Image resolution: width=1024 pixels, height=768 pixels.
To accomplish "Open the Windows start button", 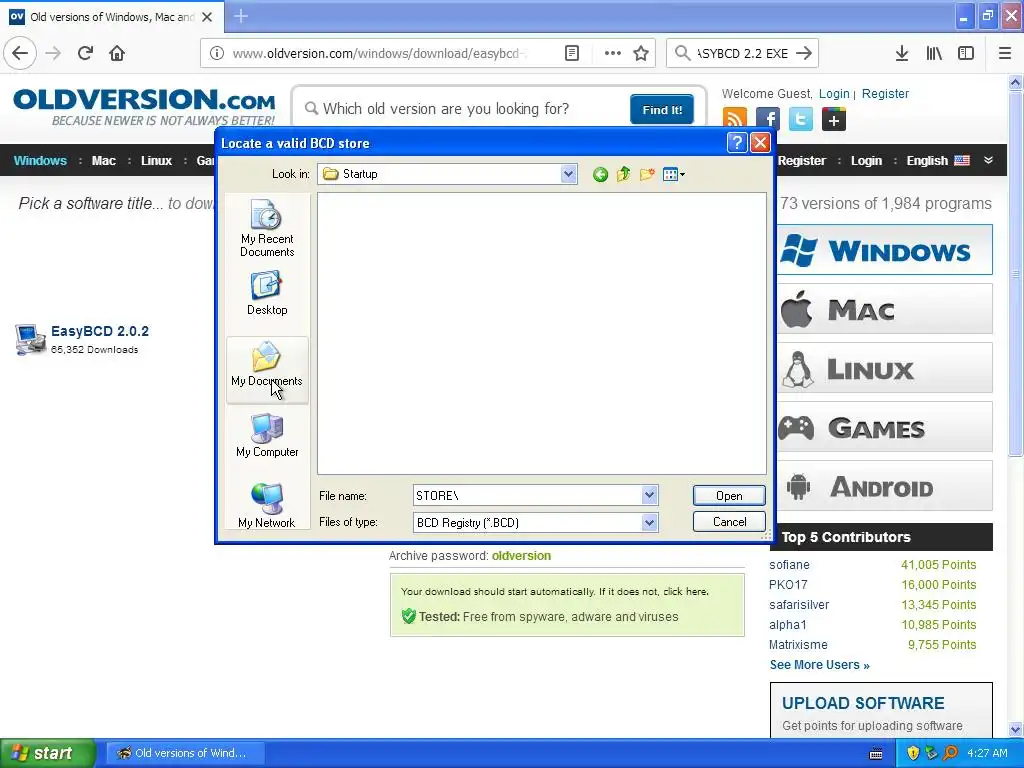I will [x=47, y=753].
